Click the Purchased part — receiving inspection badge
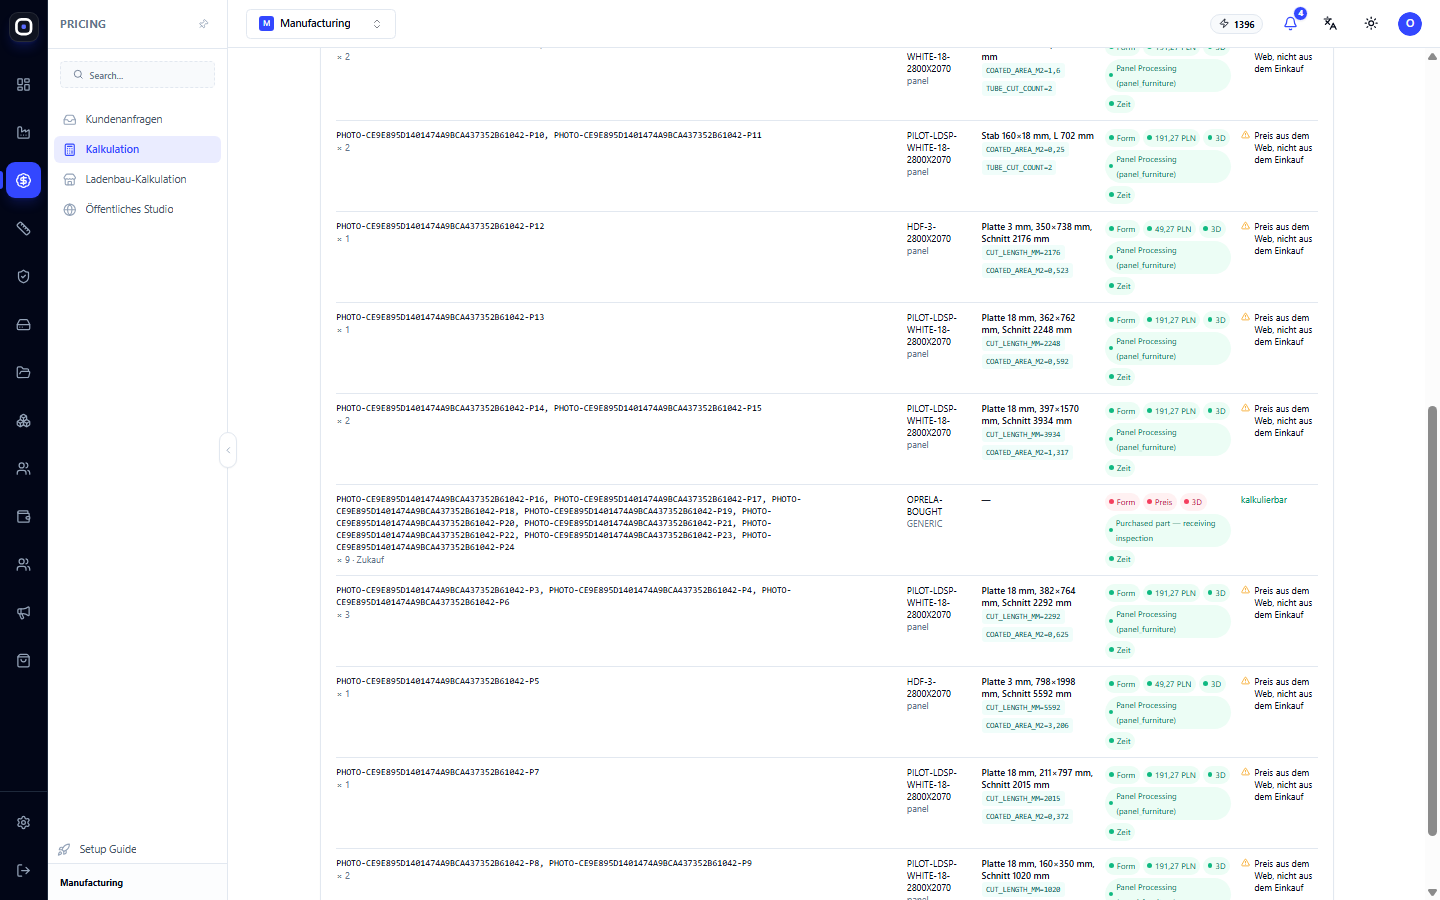This screenshot has height=900, width=1440. (1168, 531)
